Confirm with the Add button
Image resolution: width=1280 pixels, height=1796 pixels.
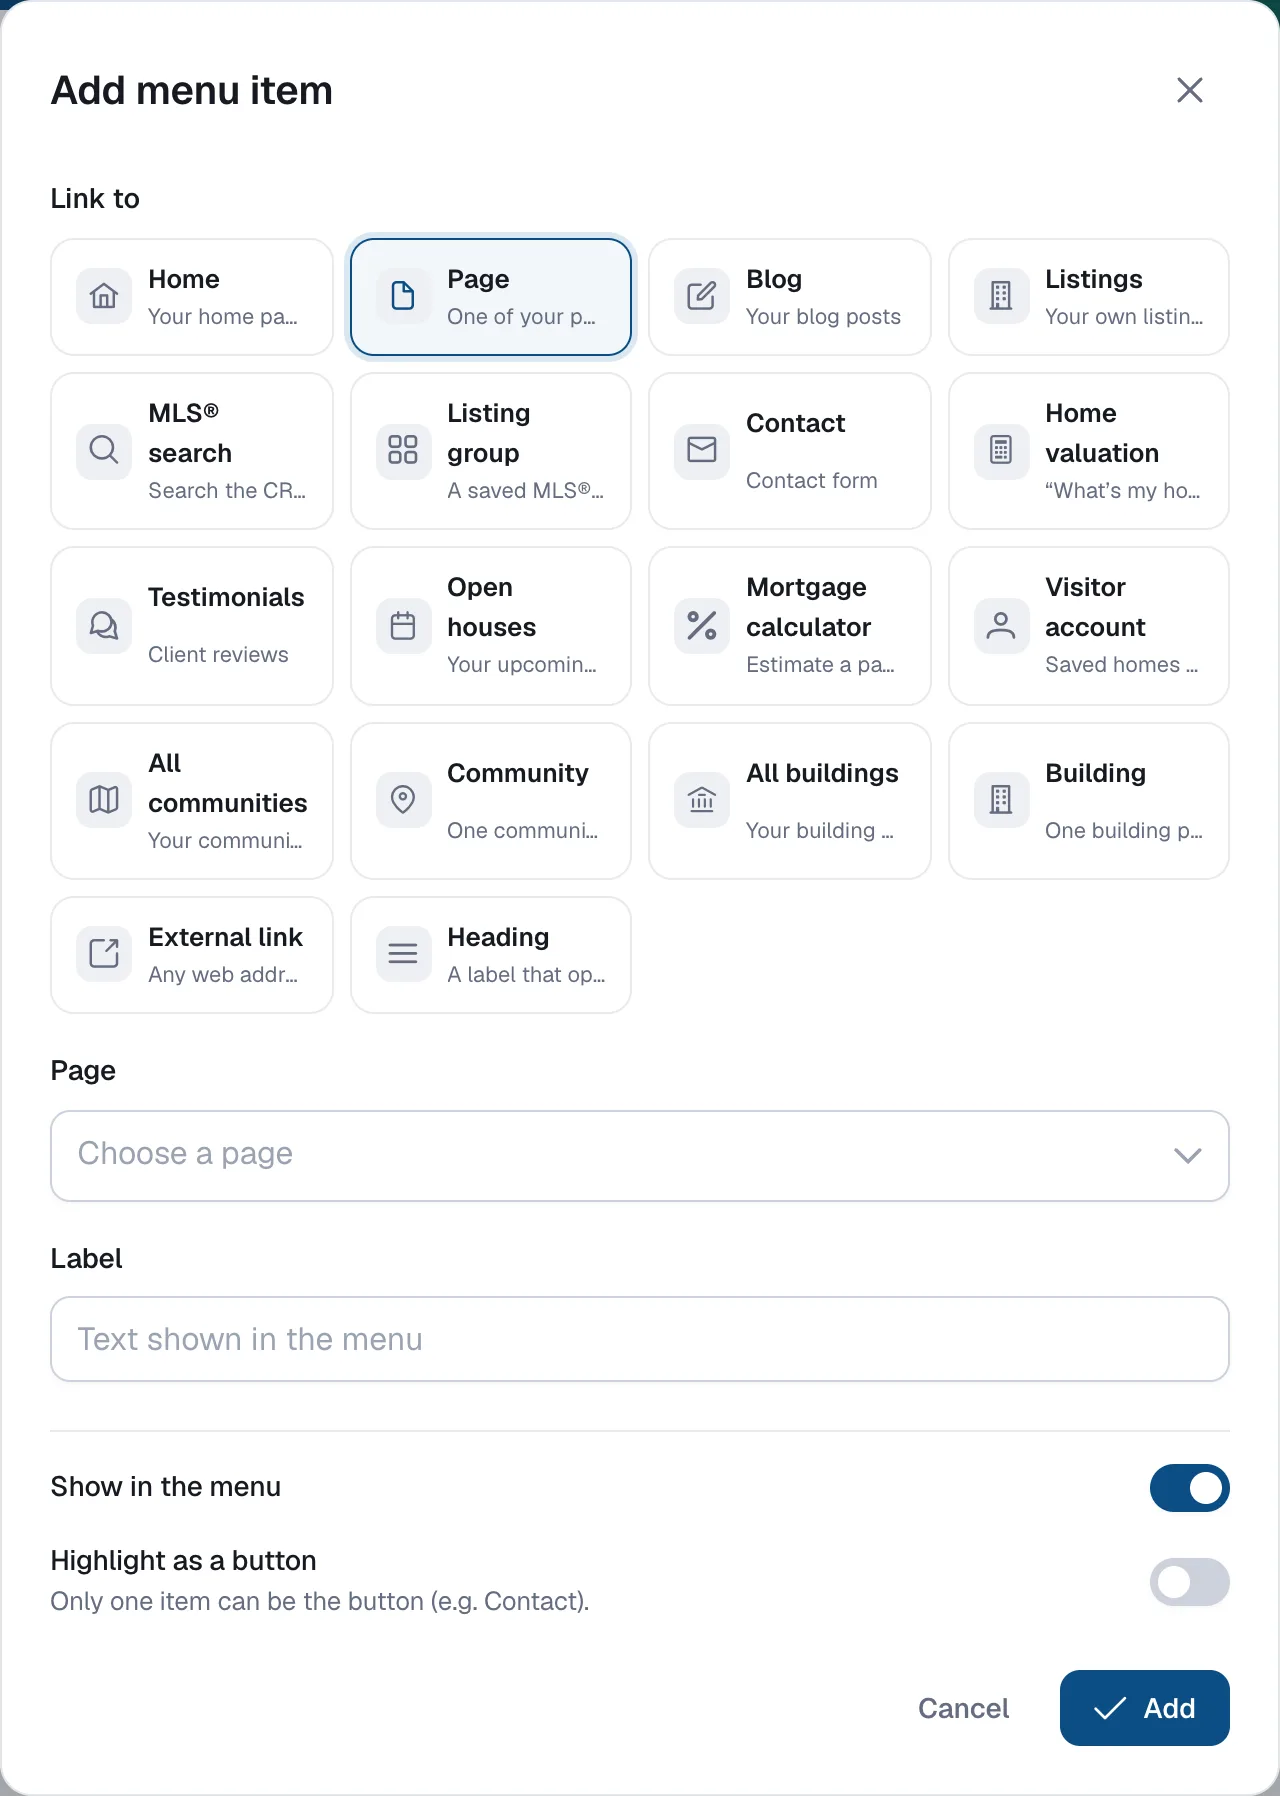click(1145, 1708)
